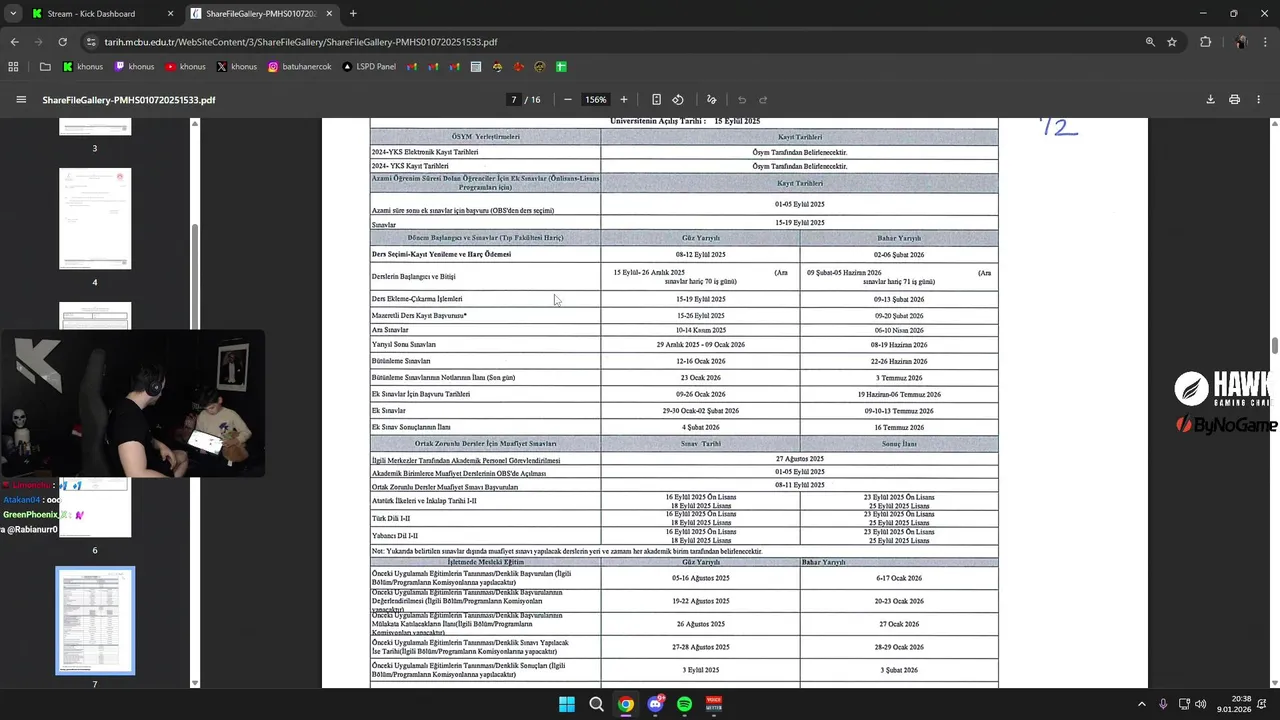Click the '10-14 Kasım 2025' date cell
This screenshot has width=1280, height=720.
[x=700, y=330]
